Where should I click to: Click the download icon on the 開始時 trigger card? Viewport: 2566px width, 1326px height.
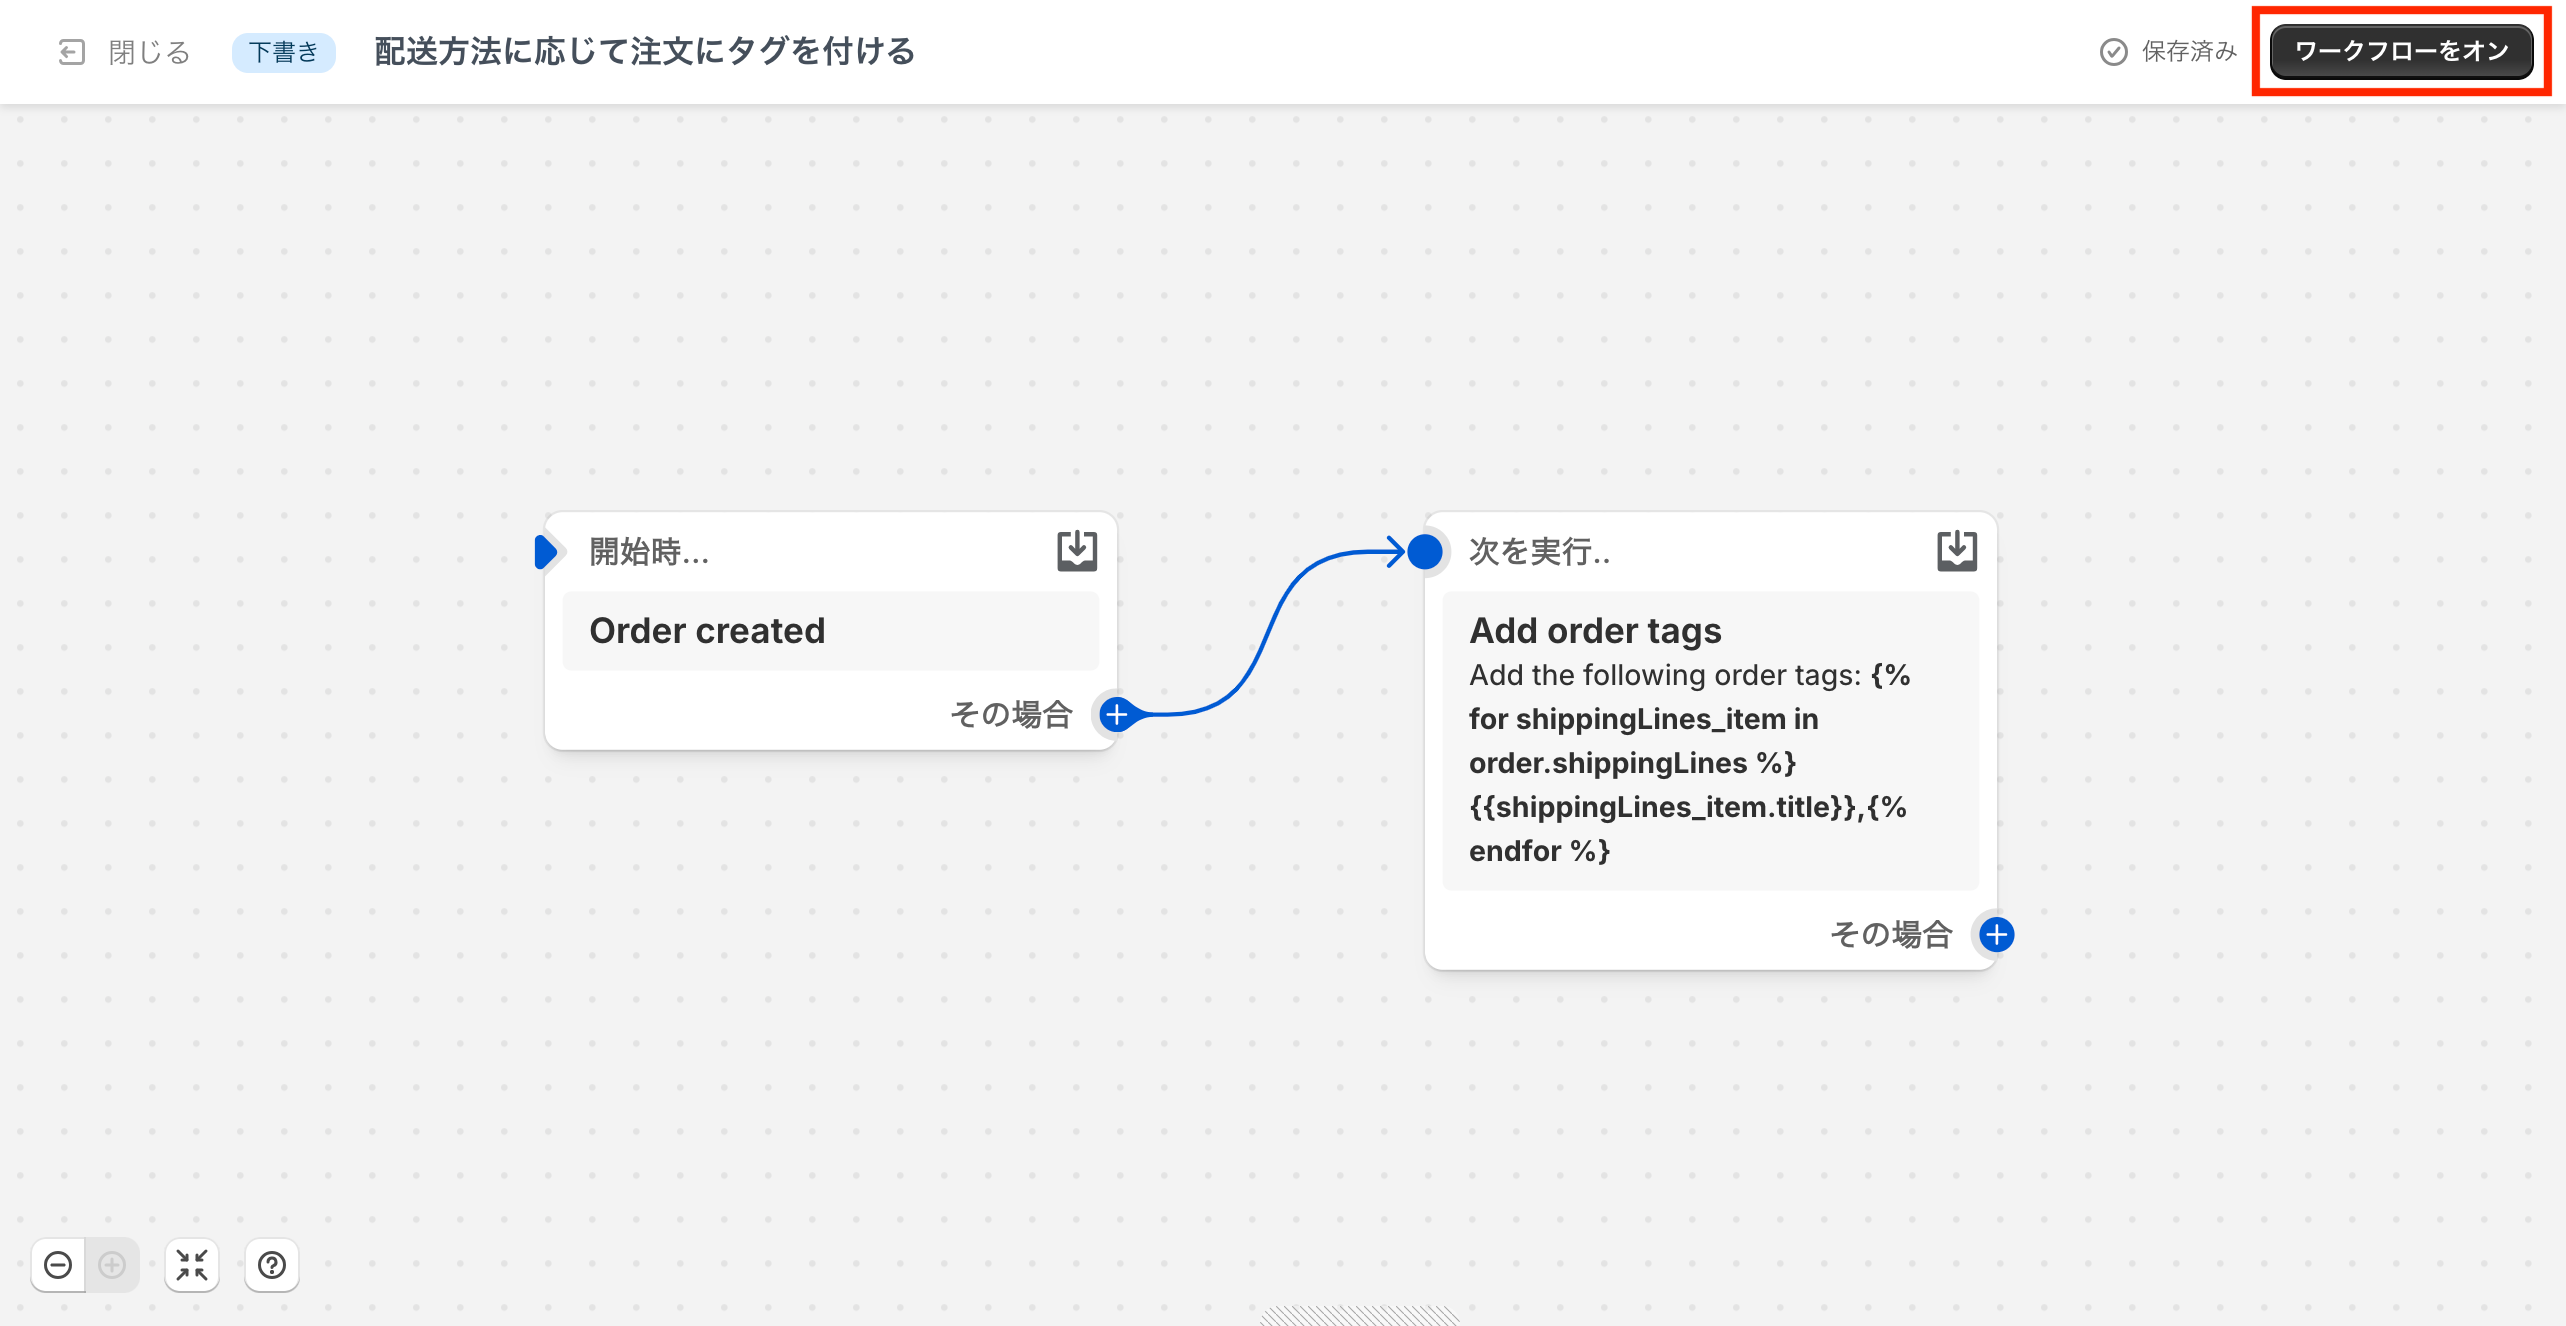(x=1077, y=551)
